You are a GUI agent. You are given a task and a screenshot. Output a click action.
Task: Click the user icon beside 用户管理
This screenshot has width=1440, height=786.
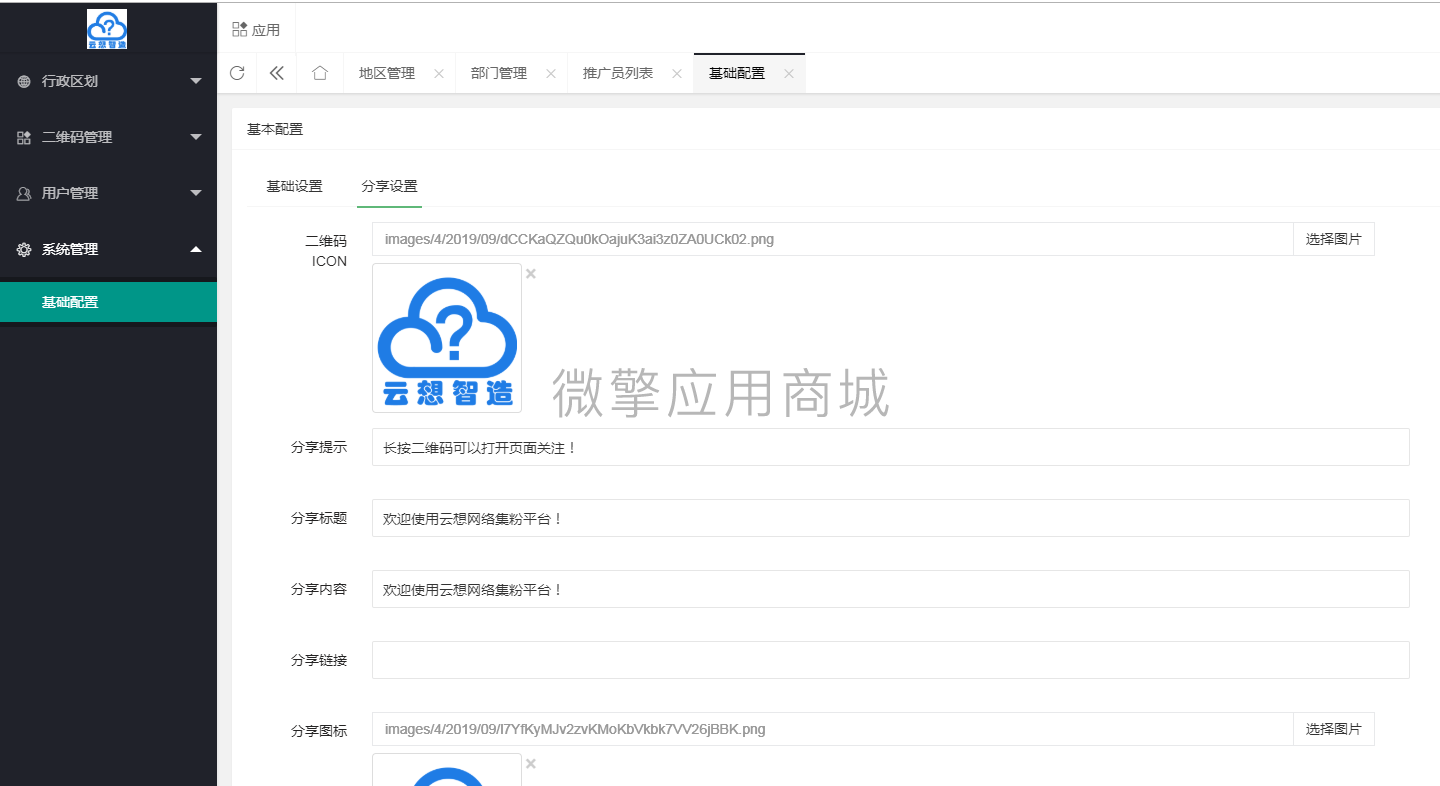point(24,194)
